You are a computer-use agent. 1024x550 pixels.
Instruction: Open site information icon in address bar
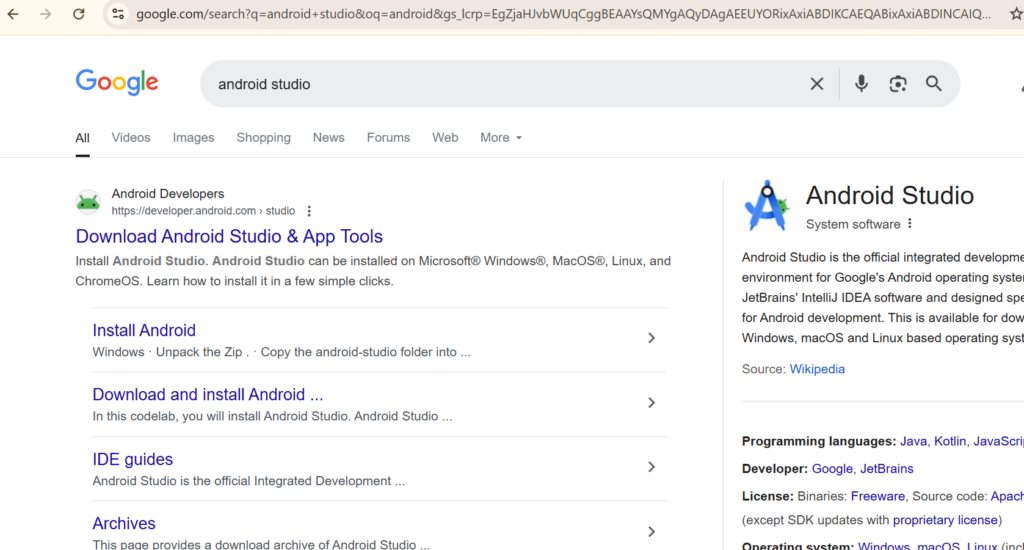(118, 14)
